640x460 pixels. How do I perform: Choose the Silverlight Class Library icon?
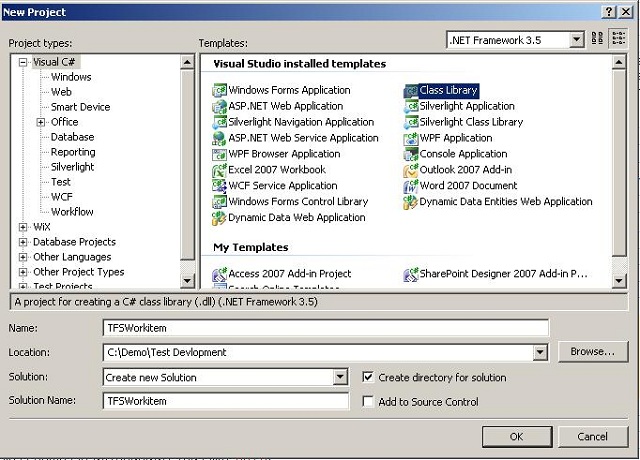tap(411, 122)
